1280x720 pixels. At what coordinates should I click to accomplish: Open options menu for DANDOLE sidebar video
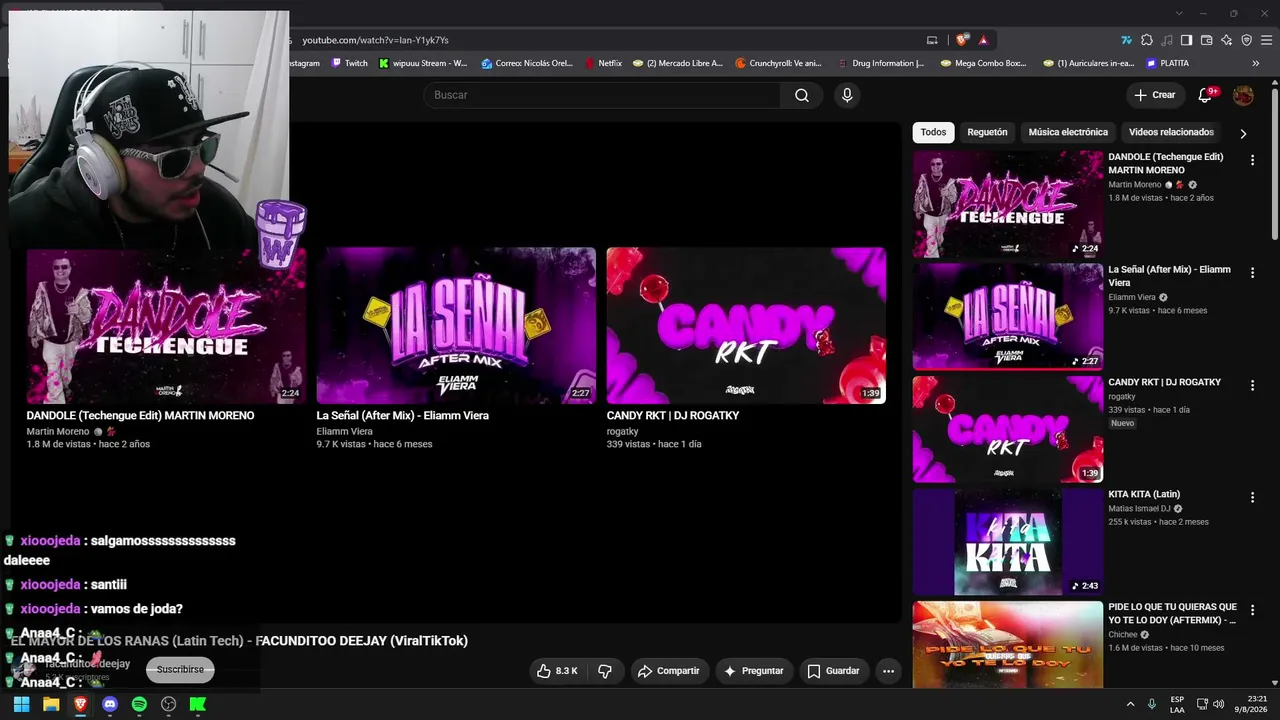pyautogui.click(x=1252, y=160)
